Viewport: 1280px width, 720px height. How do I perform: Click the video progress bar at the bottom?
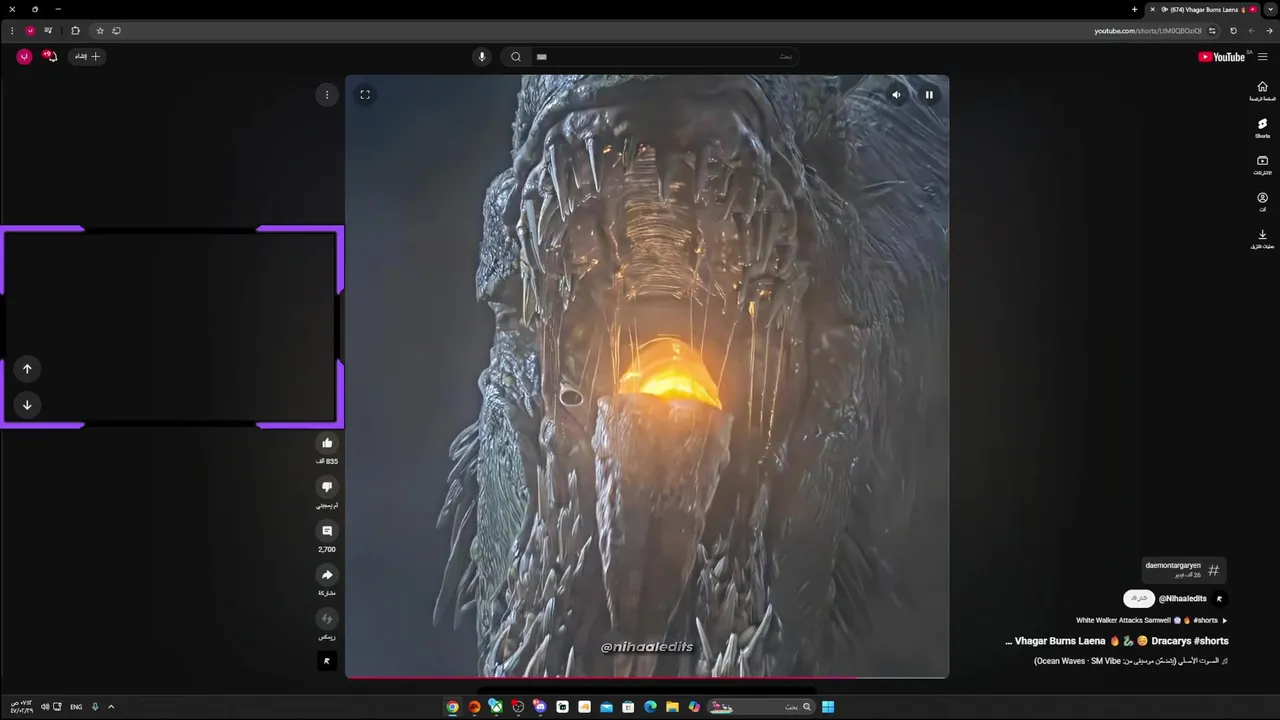coord(647,677)
